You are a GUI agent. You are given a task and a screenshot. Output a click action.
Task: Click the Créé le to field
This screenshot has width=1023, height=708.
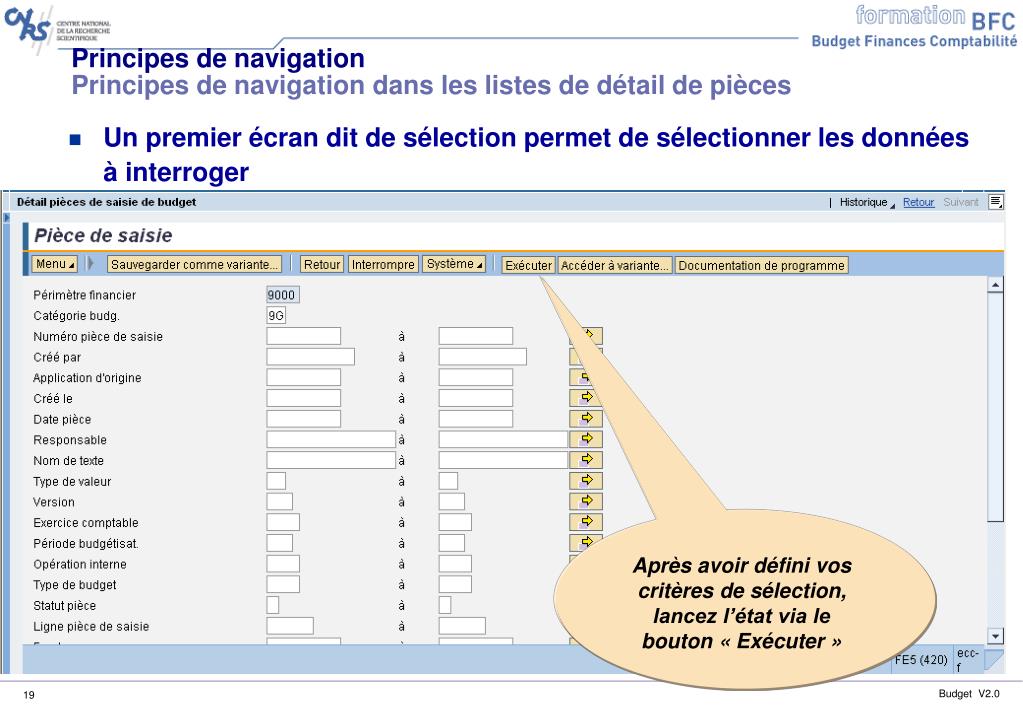(x=476, y=398)
